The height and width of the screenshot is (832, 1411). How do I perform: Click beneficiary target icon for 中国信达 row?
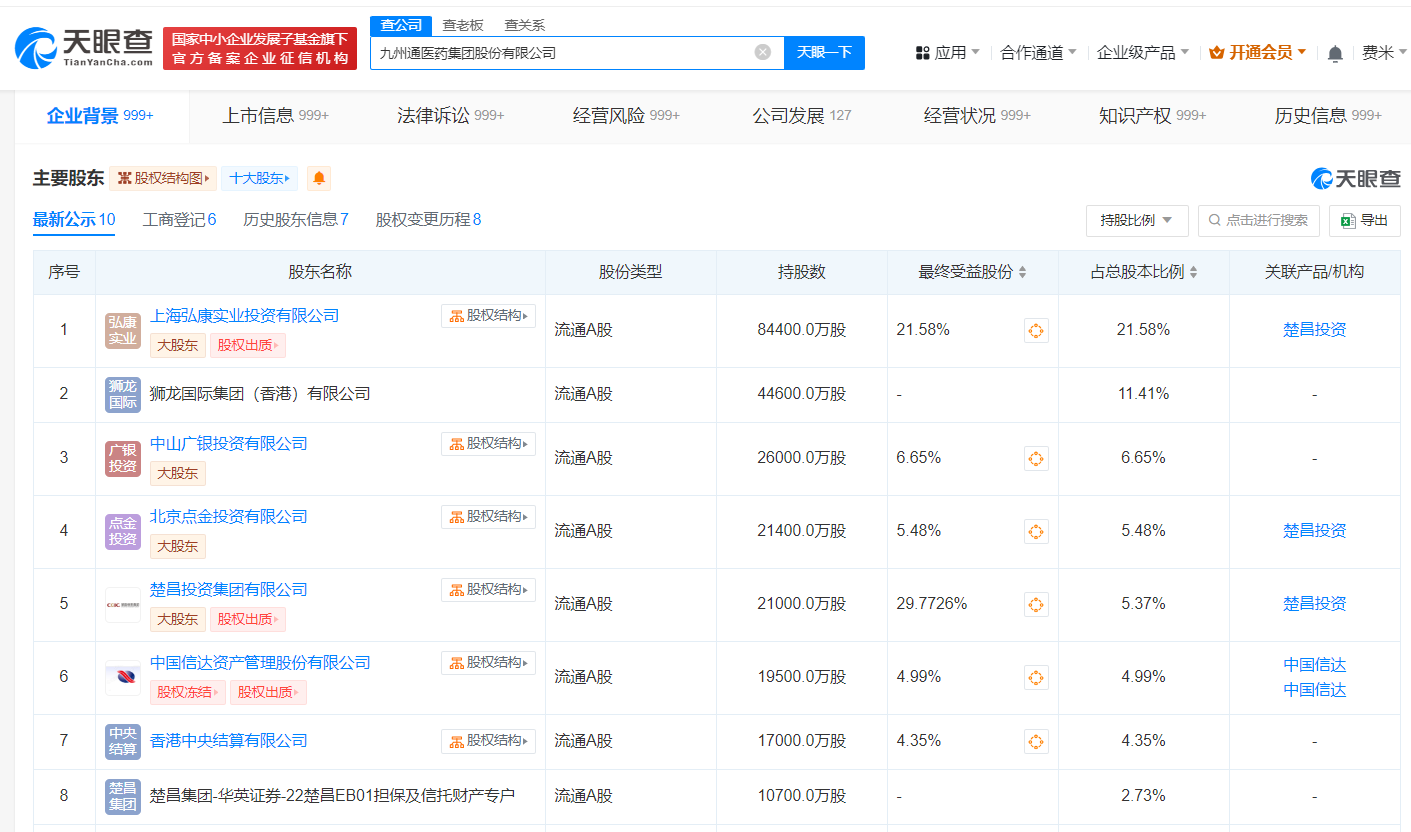coord(1036,677)
